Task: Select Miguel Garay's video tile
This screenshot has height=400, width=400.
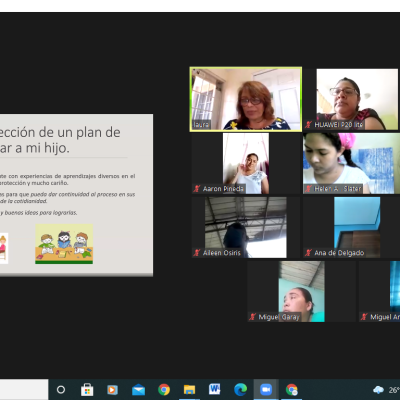Action: (x=301, y=291)
